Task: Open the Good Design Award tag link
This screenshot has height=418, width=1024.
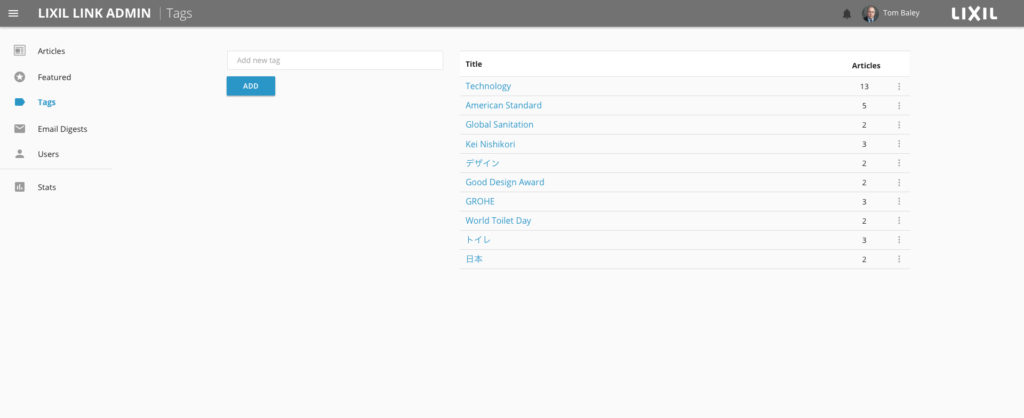Action: [x=505, y=182]
